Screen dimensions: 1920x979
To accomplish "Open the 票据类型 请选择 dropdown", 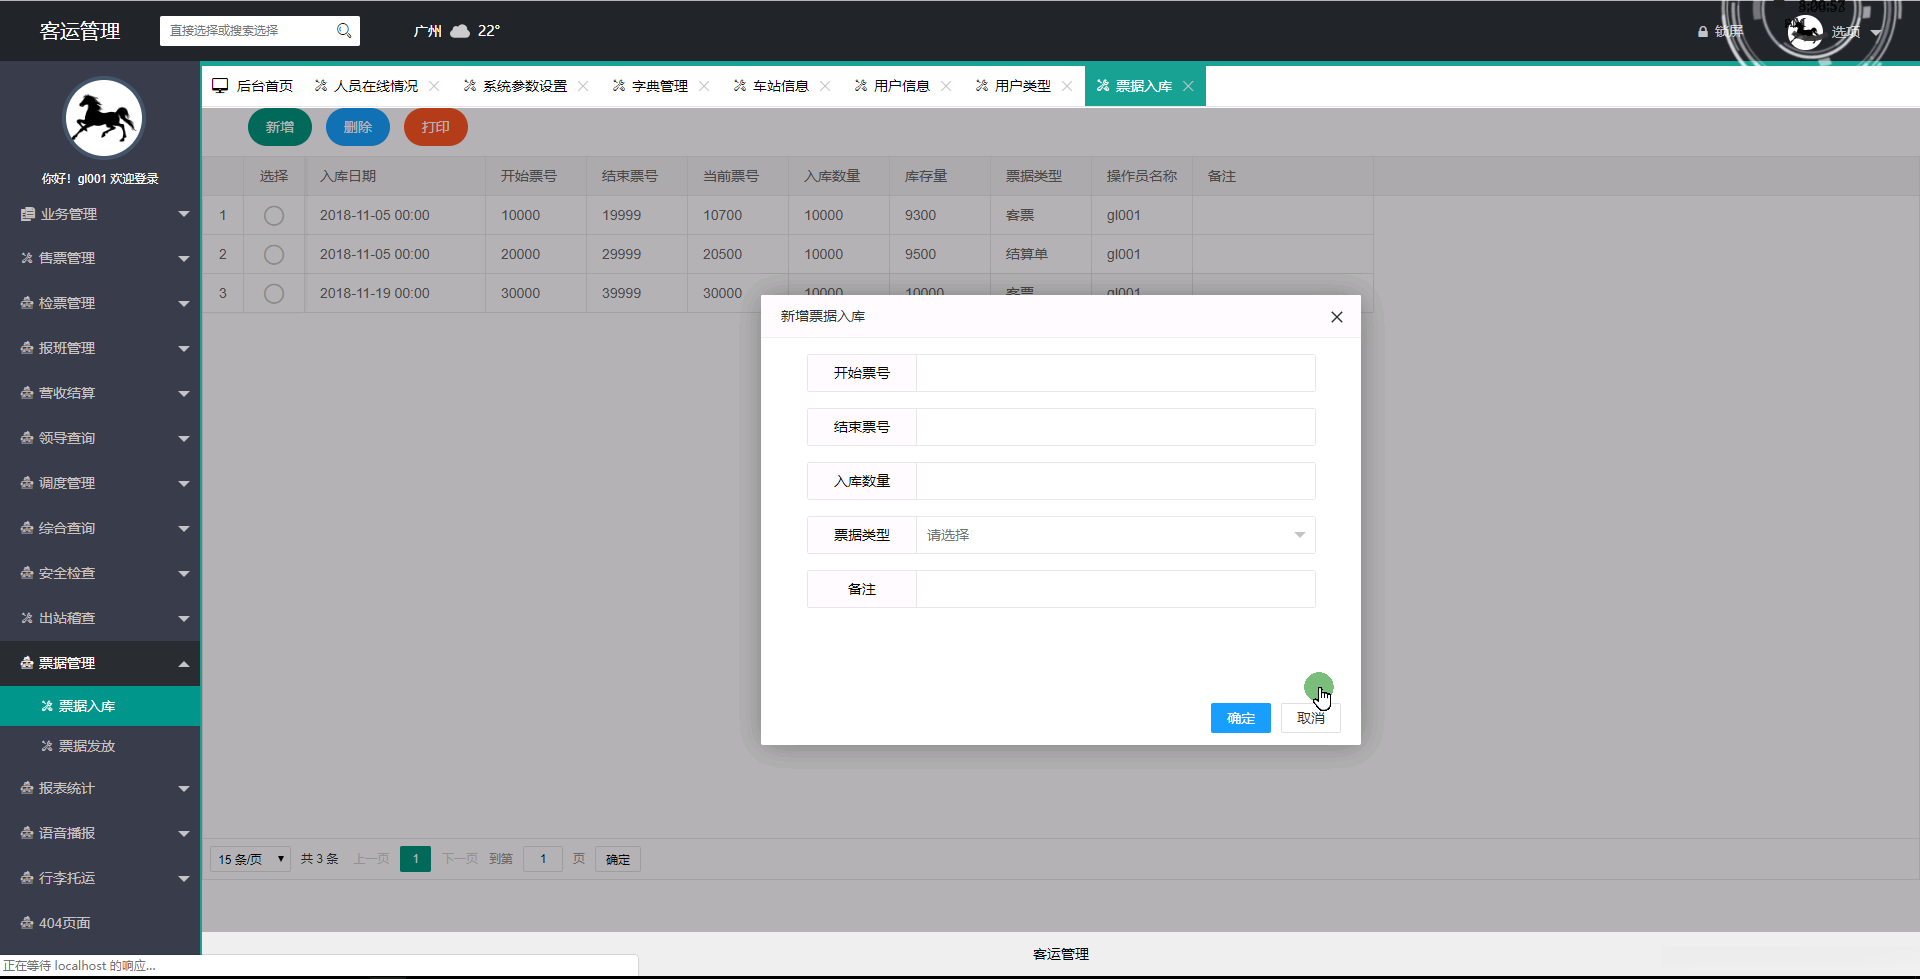I will (1115, 535).
